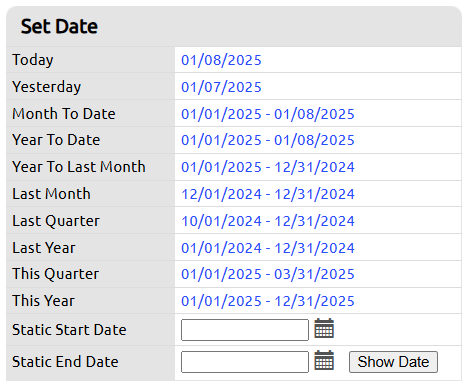Click the Set Date header title

[59, 27]
